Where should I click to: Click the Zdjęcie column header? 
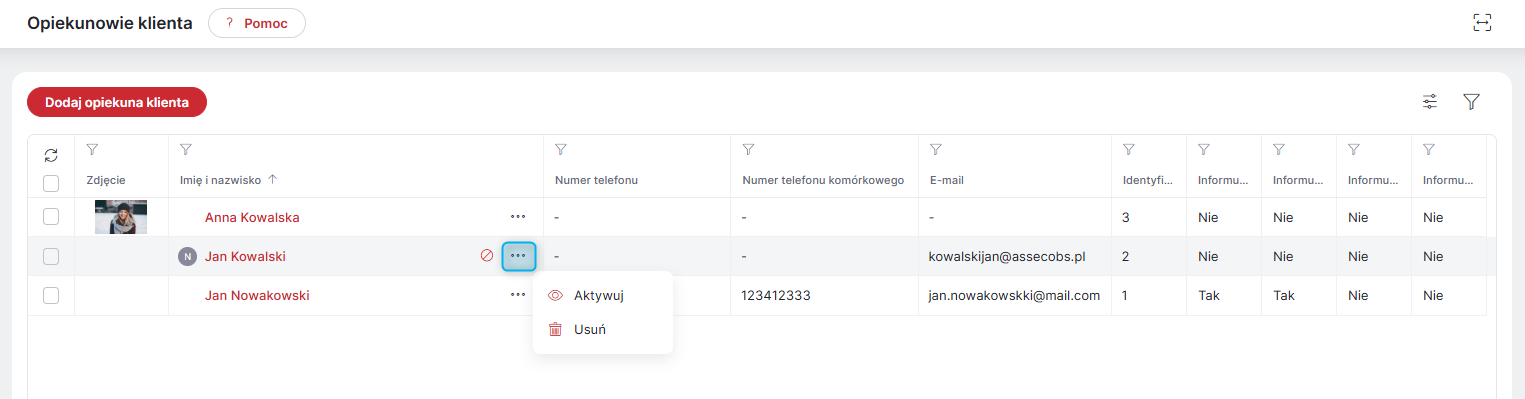[106, 180]
